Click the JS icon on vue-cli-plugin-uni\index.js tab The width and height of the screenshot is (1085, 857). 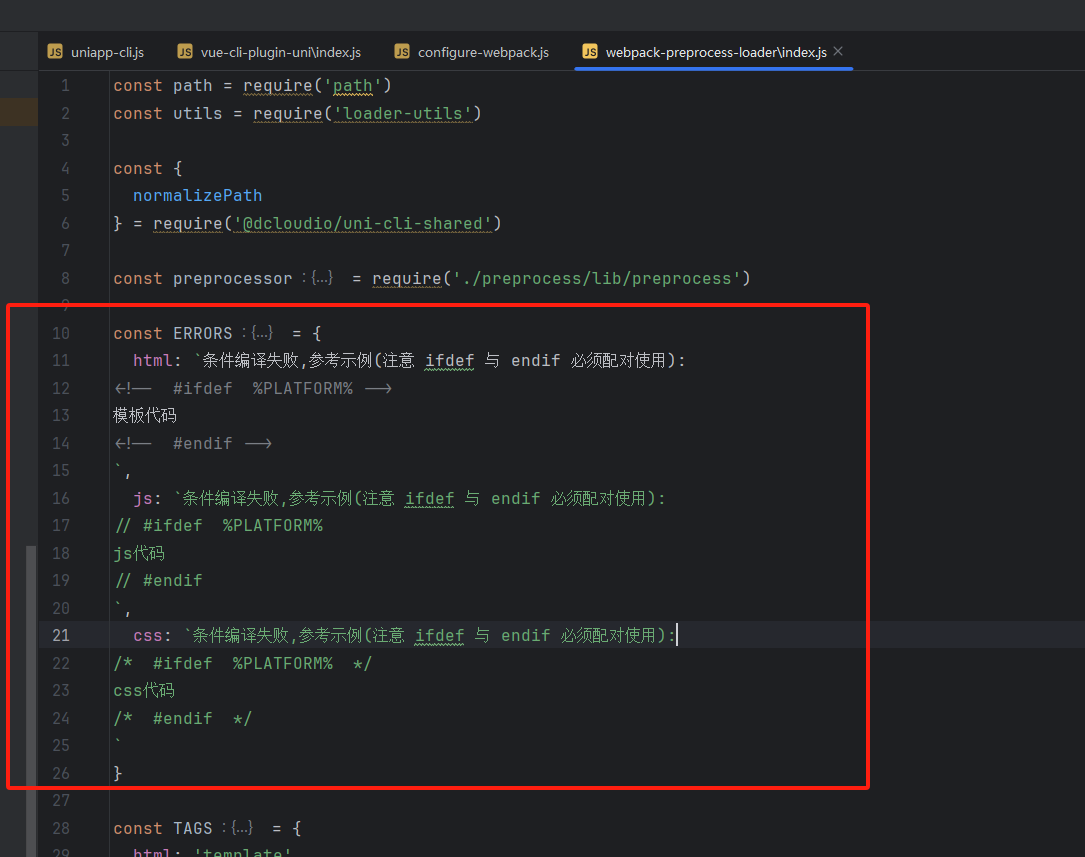pos(185,52)
